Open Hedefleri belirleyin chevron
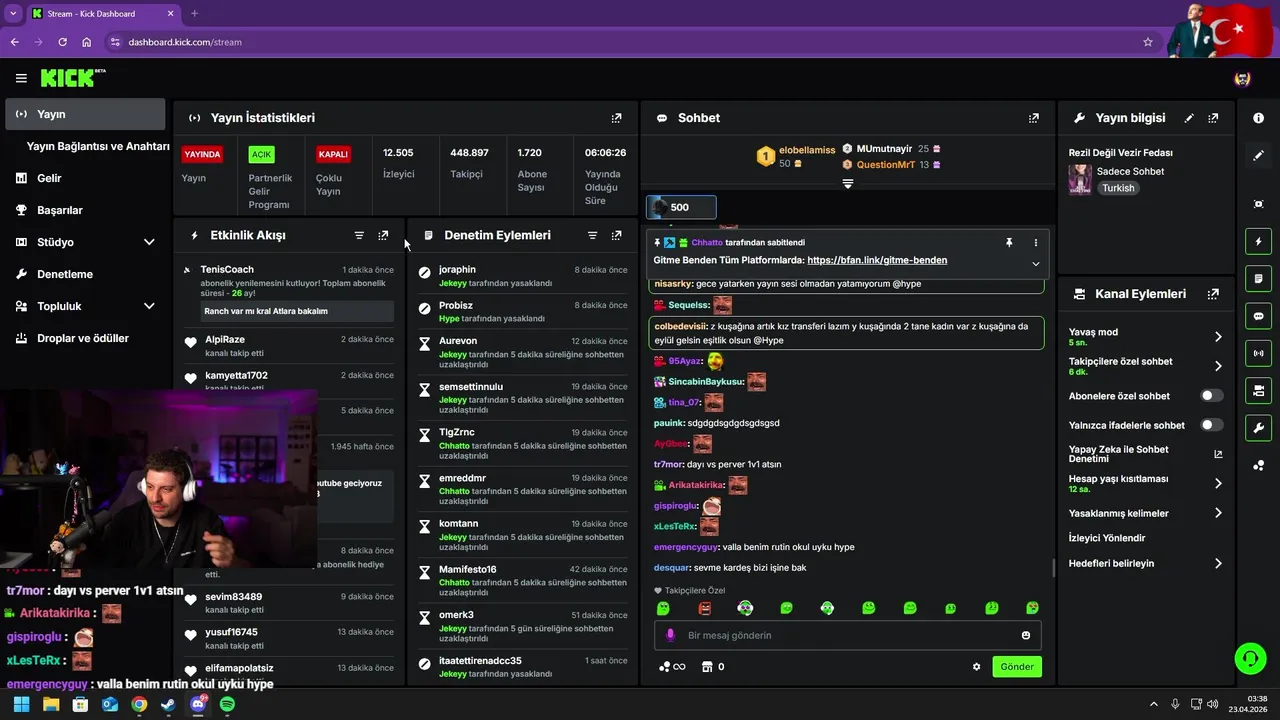The height and width of the screenshot is (720, 1280). click(1218, 563)
